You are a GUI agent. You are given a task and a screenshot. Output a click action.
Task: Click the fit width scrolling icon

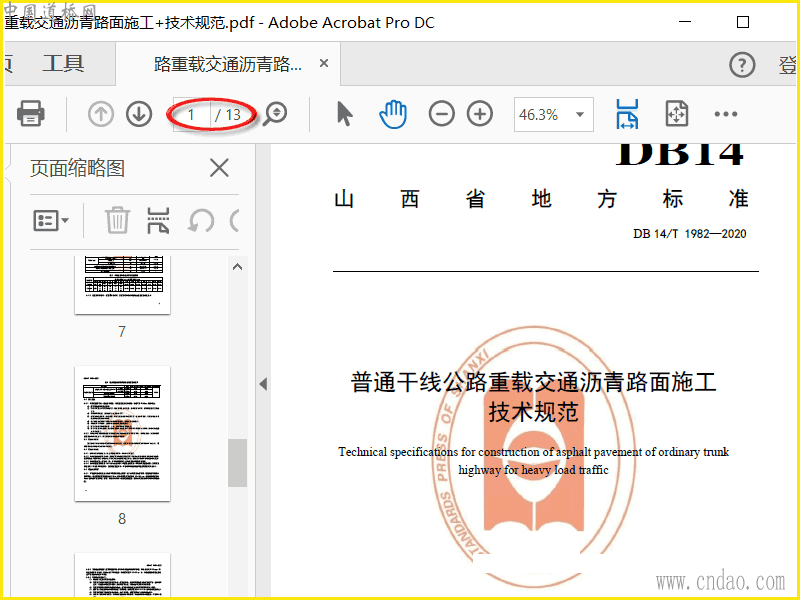point(627,114)
